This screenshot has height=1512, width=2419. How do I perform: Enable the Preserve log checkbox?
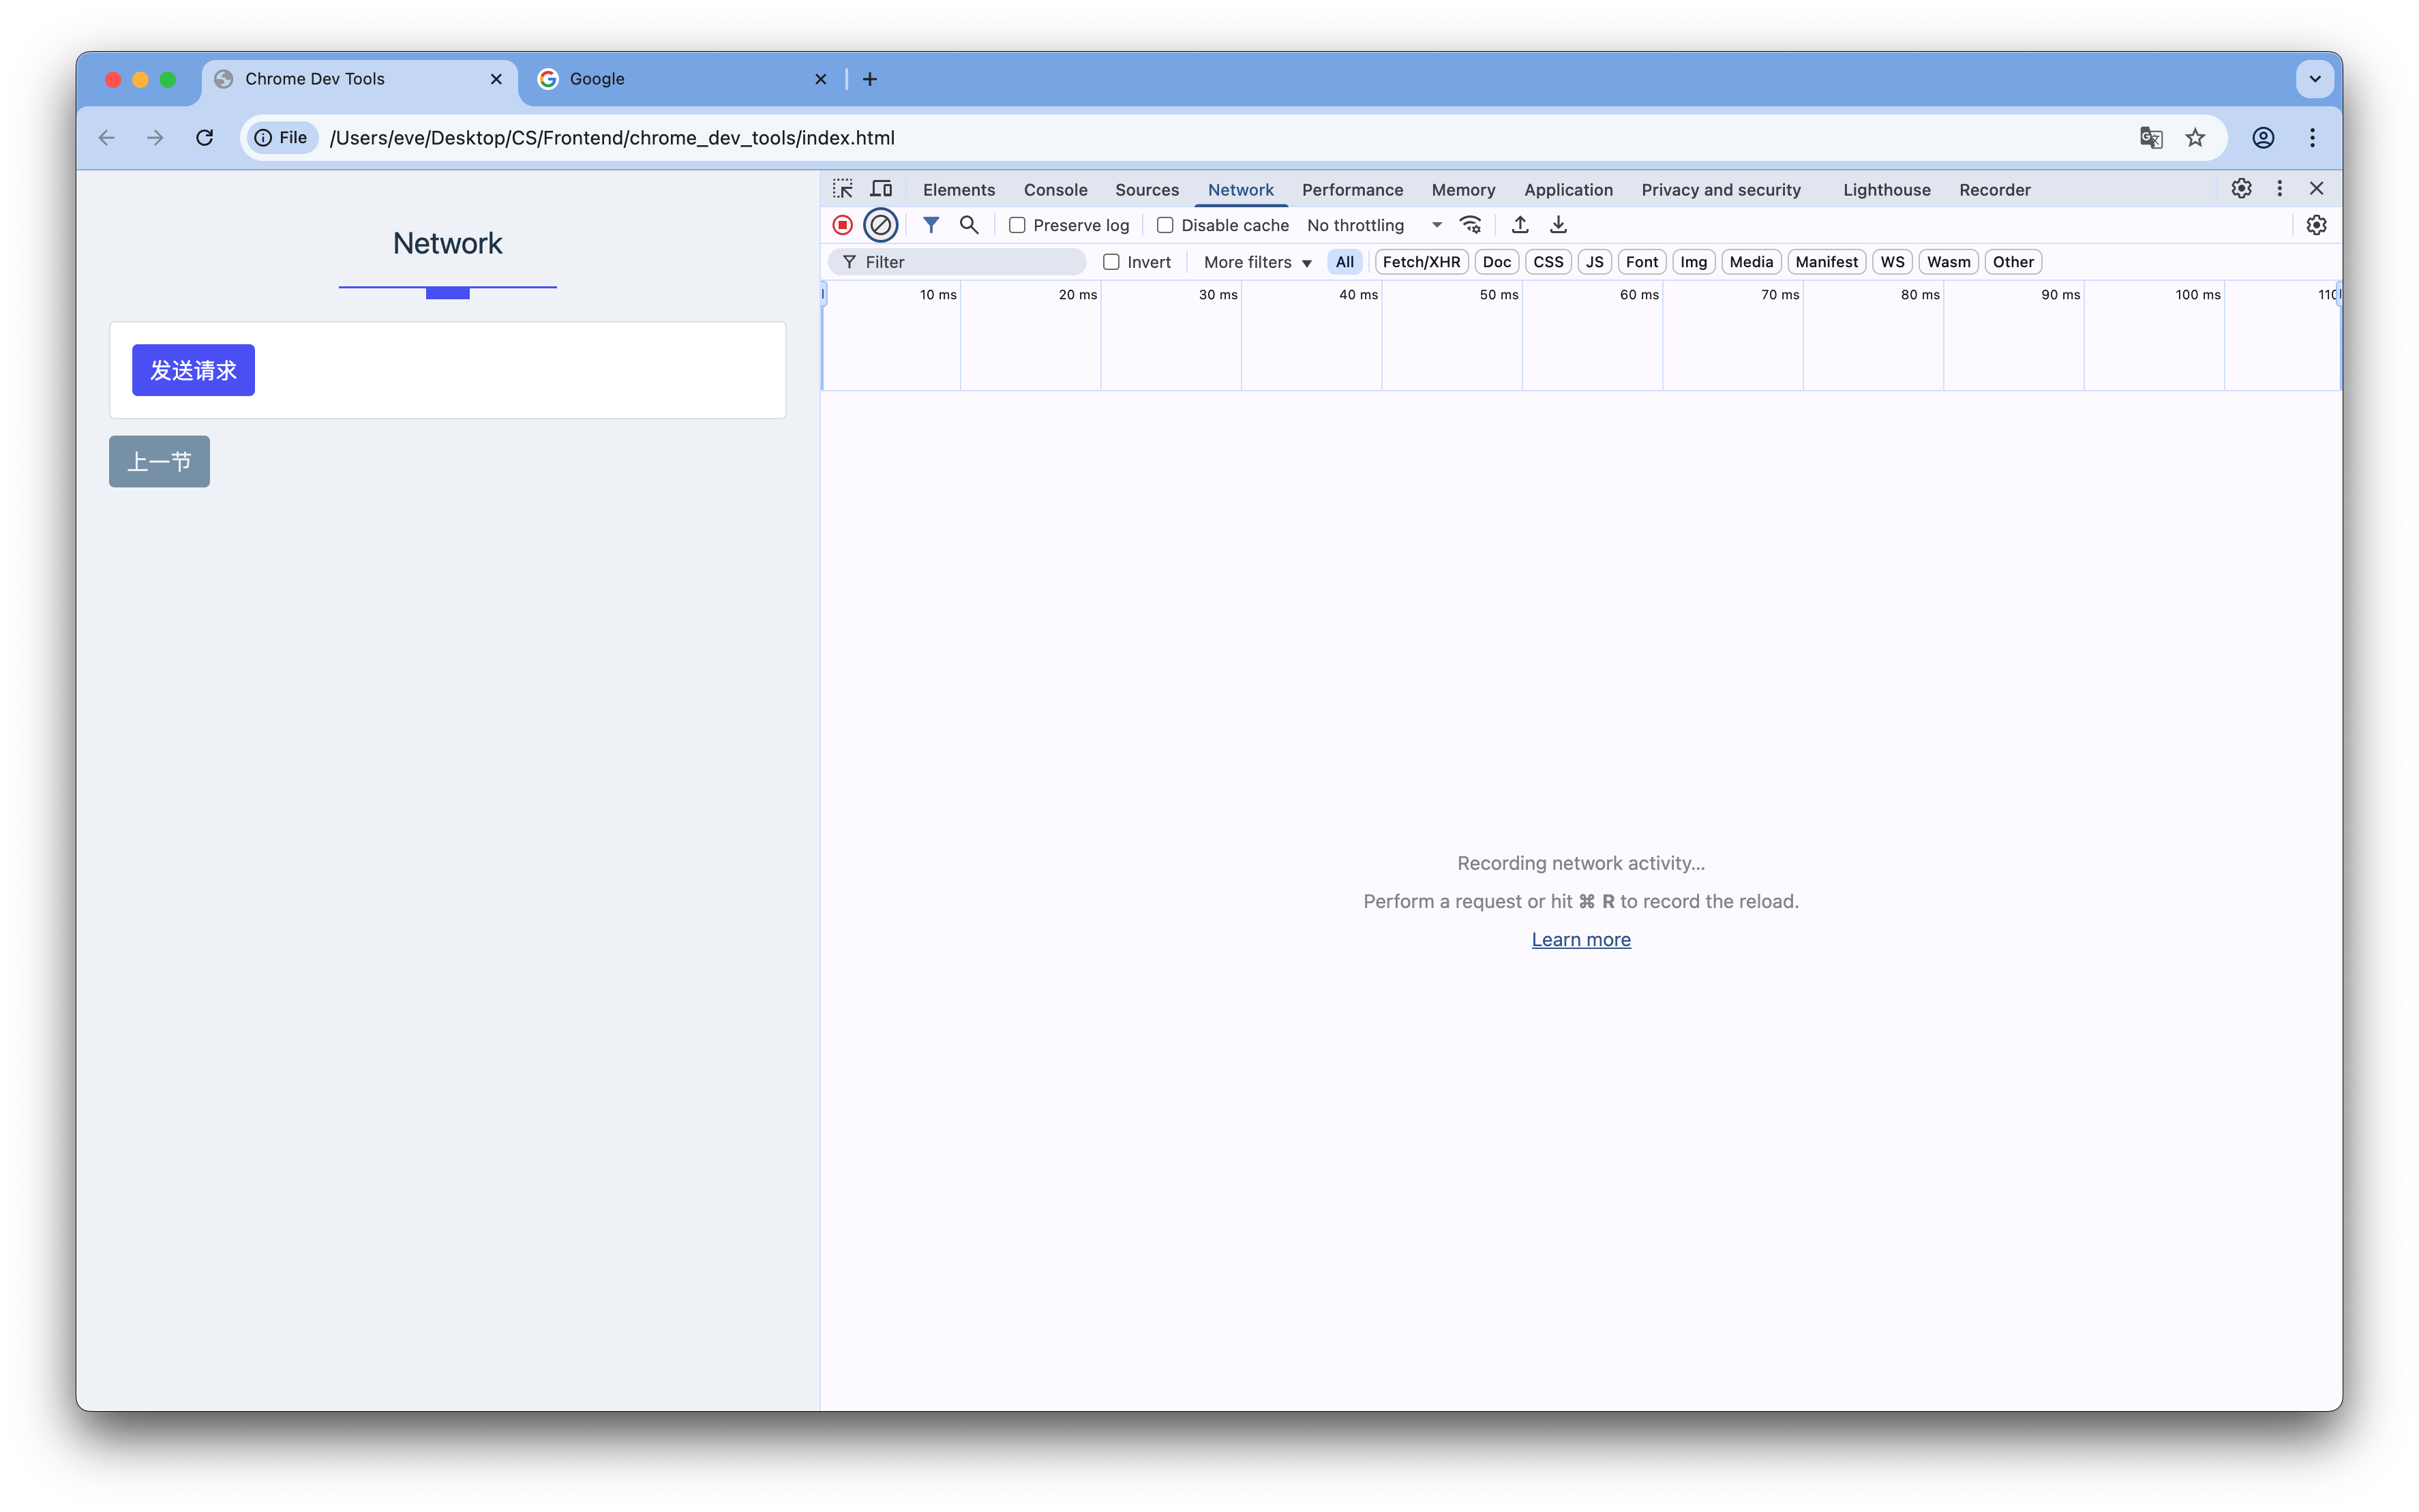pyautogui.click(x=1017, y=225)
